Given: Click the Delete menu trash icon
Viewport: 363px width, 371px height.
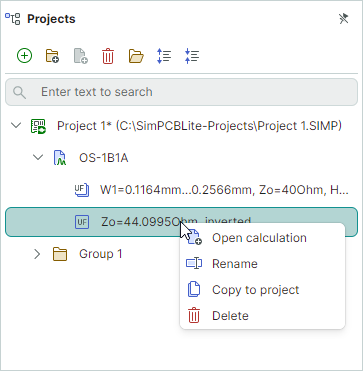Looking at the screenshot, I should tap(194, 315).
